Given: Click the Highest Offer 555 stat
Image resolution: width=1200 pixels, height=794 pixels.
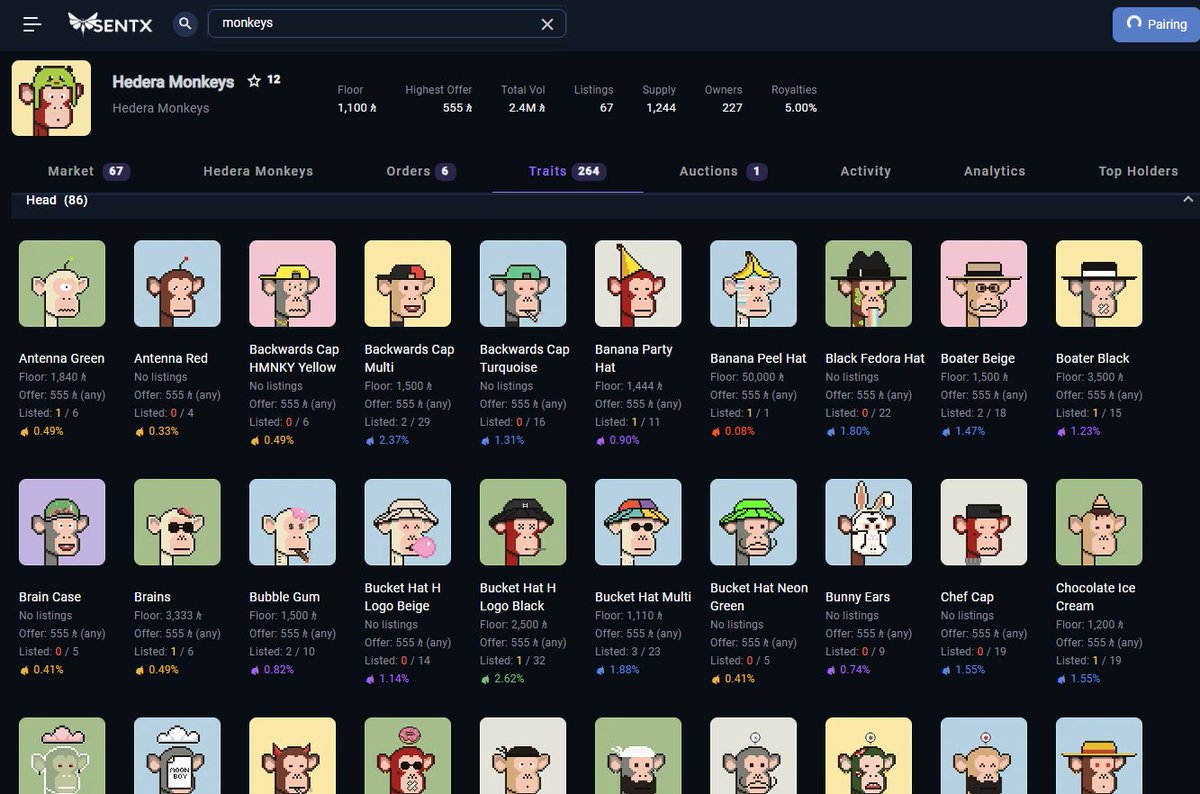Looking at the screenshot, I should [x=439, y=98].
